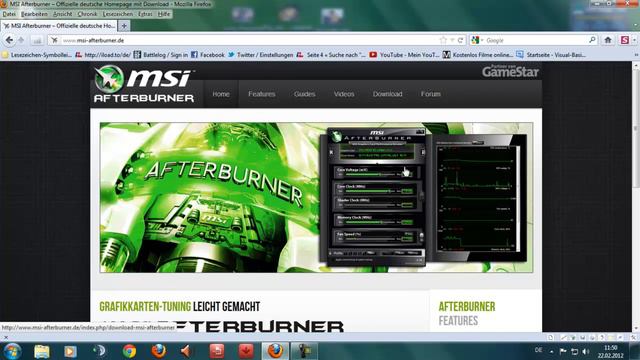640x360 pixels.
Task: Switch to active Firefox window in taskbar
Action: 275,351
